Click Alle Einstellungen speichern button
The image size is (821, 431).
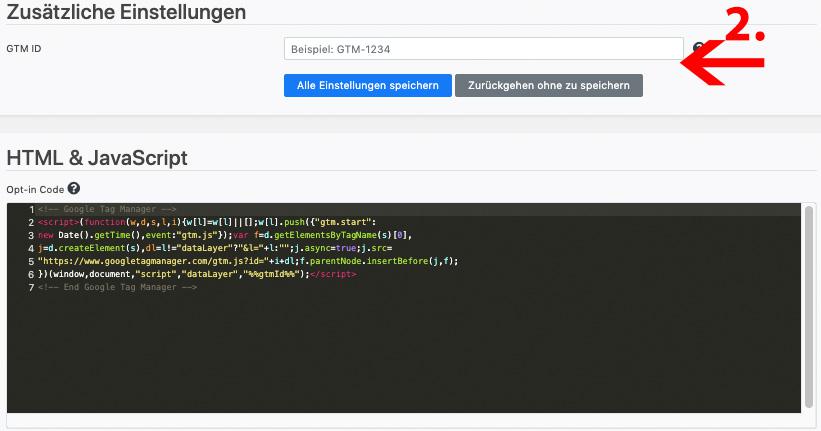(x=368, y=85)
